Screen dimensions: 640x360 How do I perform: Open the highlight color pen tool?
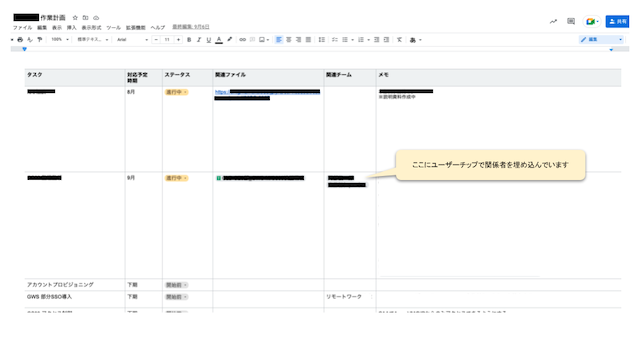229,40
